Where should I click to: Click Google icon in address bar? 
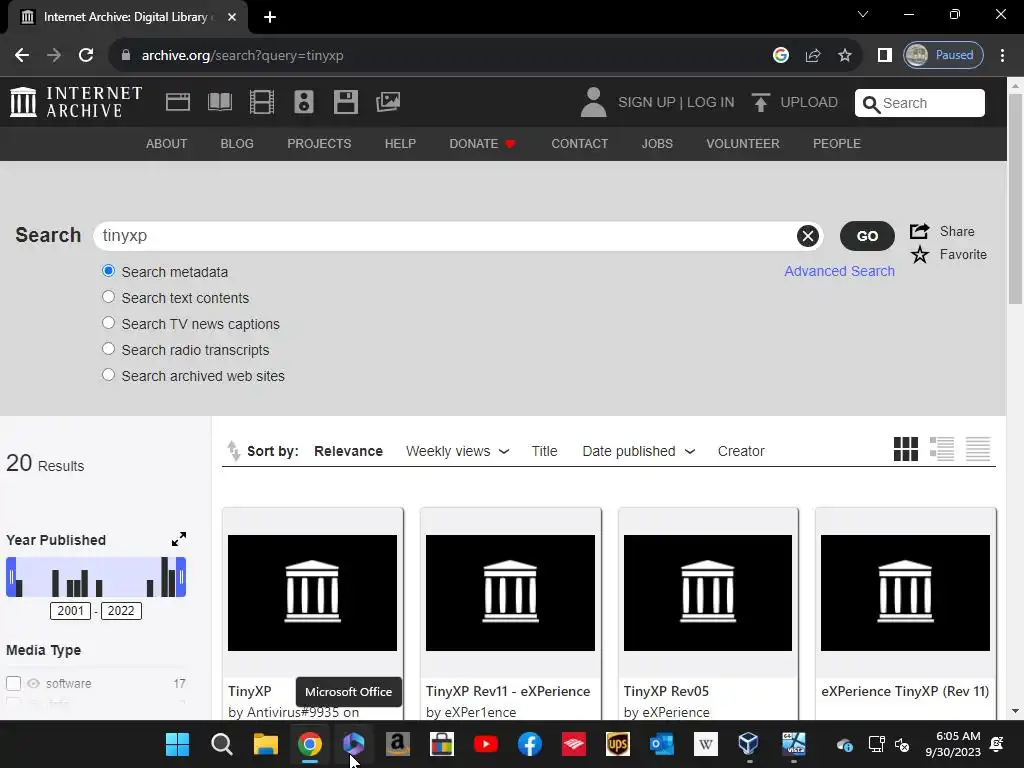(x=780, y=56)
